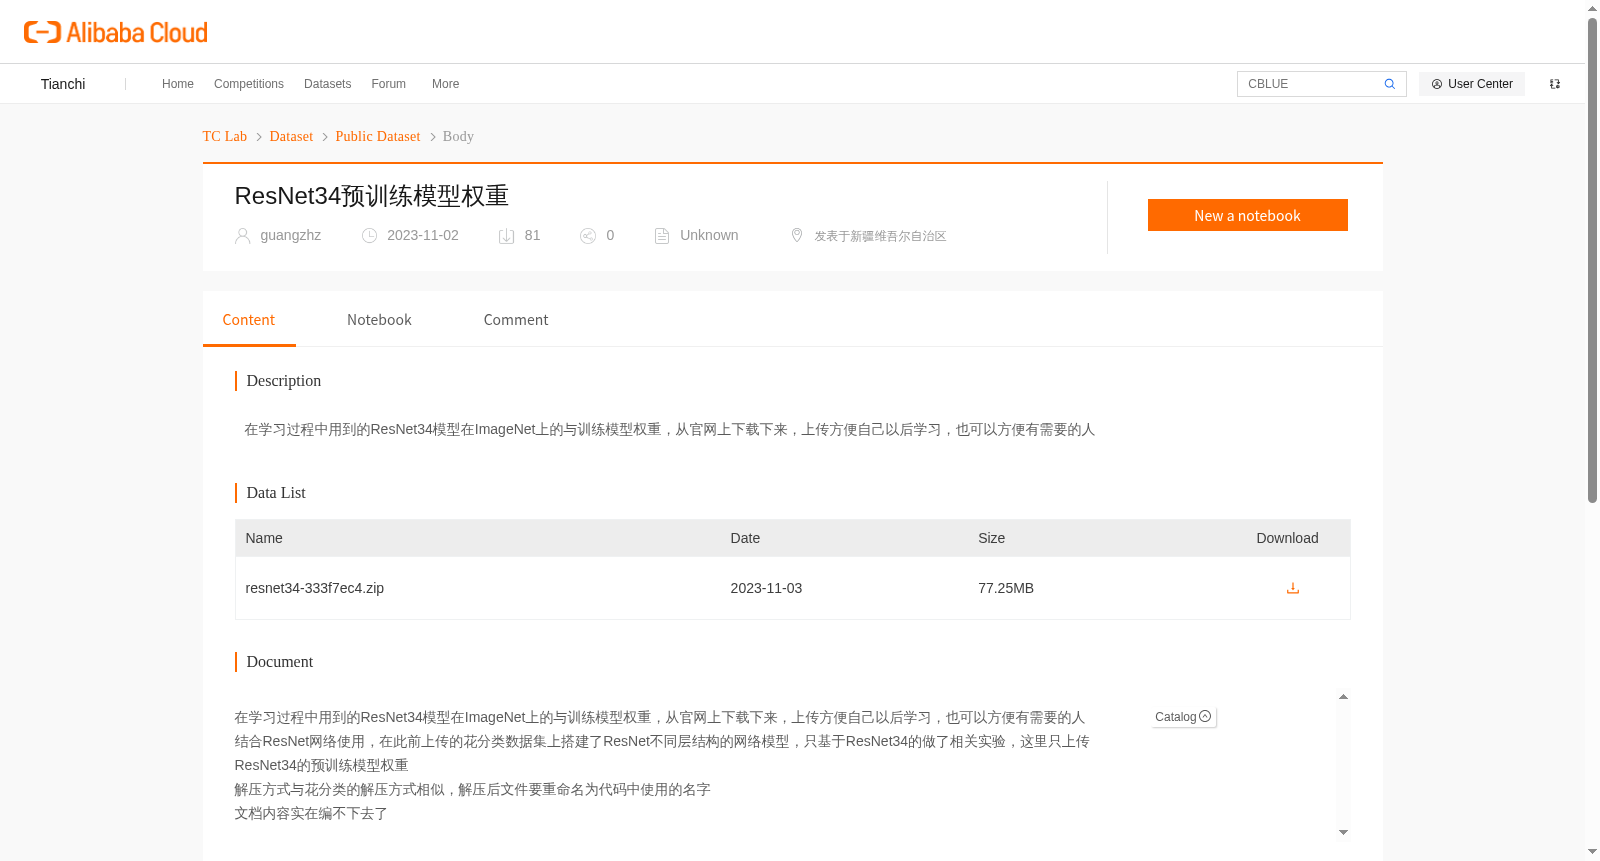Click the document scroll down arrow
1600x861 pixels.
(x=1343, y=832)
